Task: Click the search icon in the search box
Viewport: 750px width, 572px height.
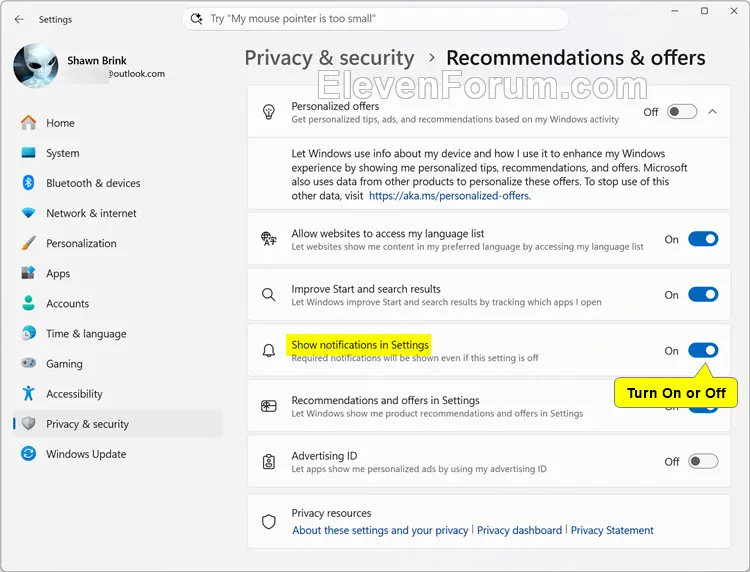Action: click(196, 19)
